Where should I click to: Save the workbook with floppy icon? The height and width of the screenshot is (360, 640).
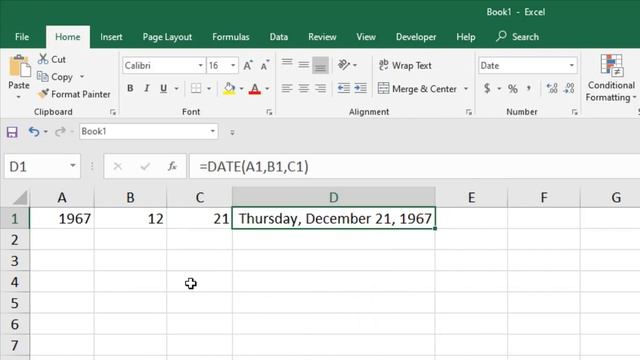coord(12,132)
